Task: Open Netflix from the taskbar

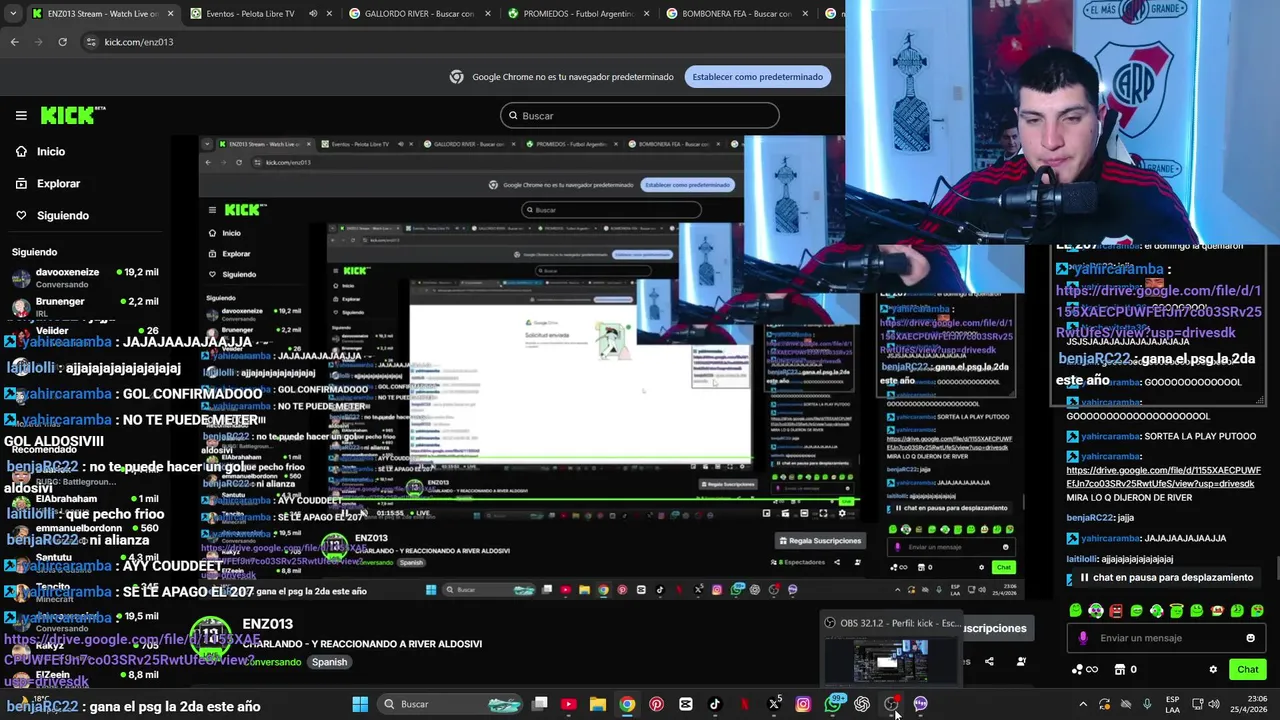Action: [x=744, y=704]
